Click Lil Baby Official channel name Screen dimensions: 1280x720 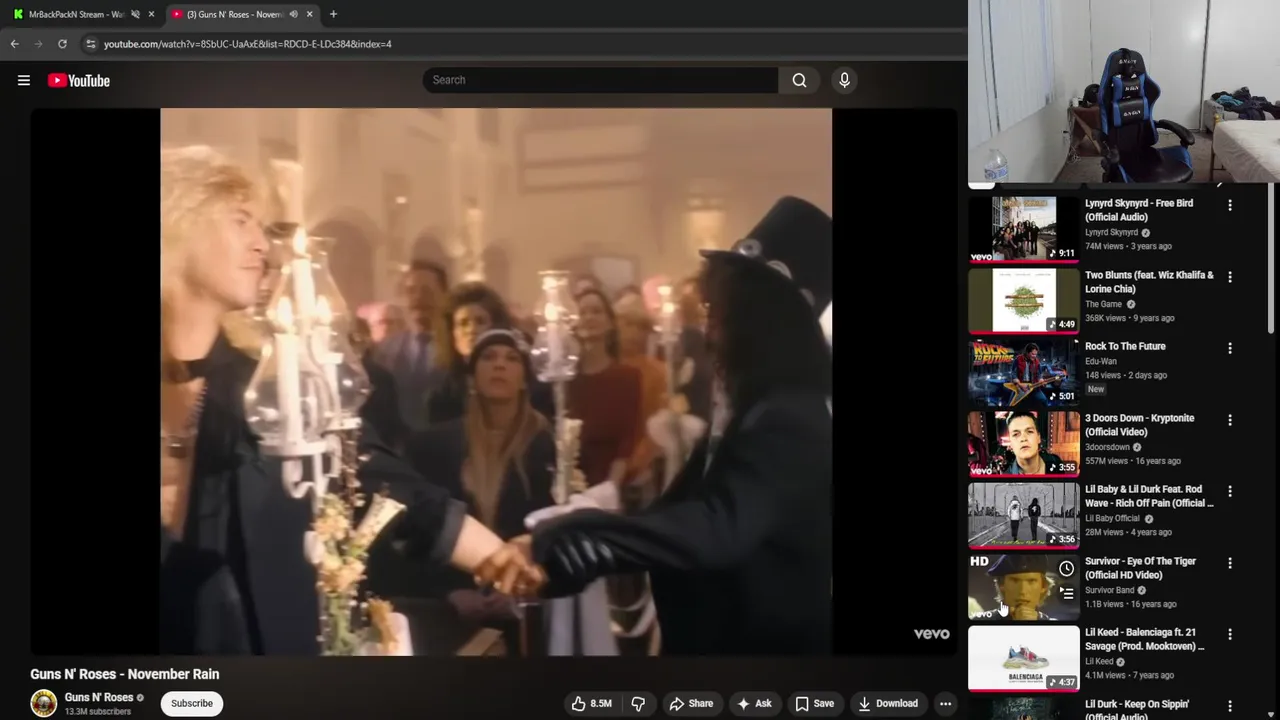1112,518
